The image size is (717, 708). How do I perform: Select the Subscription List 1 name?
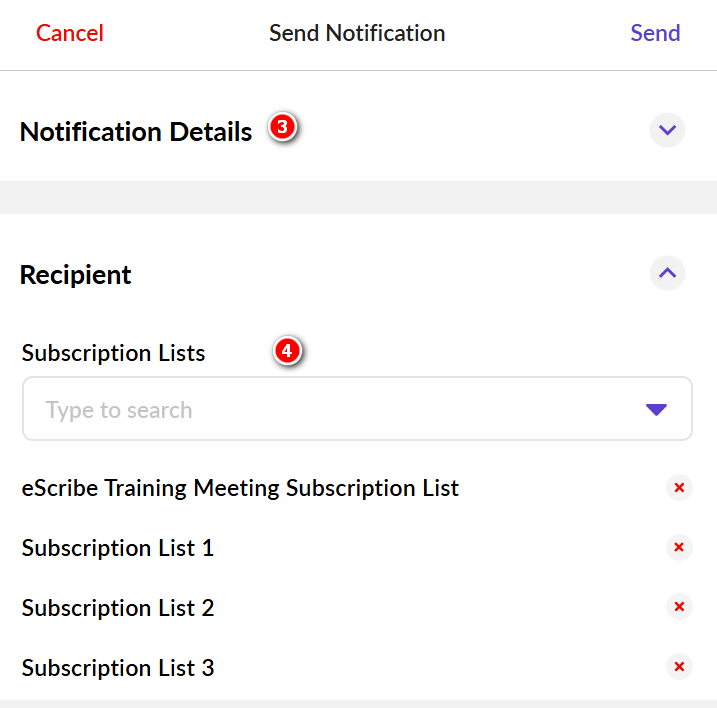tap(118, 548)
